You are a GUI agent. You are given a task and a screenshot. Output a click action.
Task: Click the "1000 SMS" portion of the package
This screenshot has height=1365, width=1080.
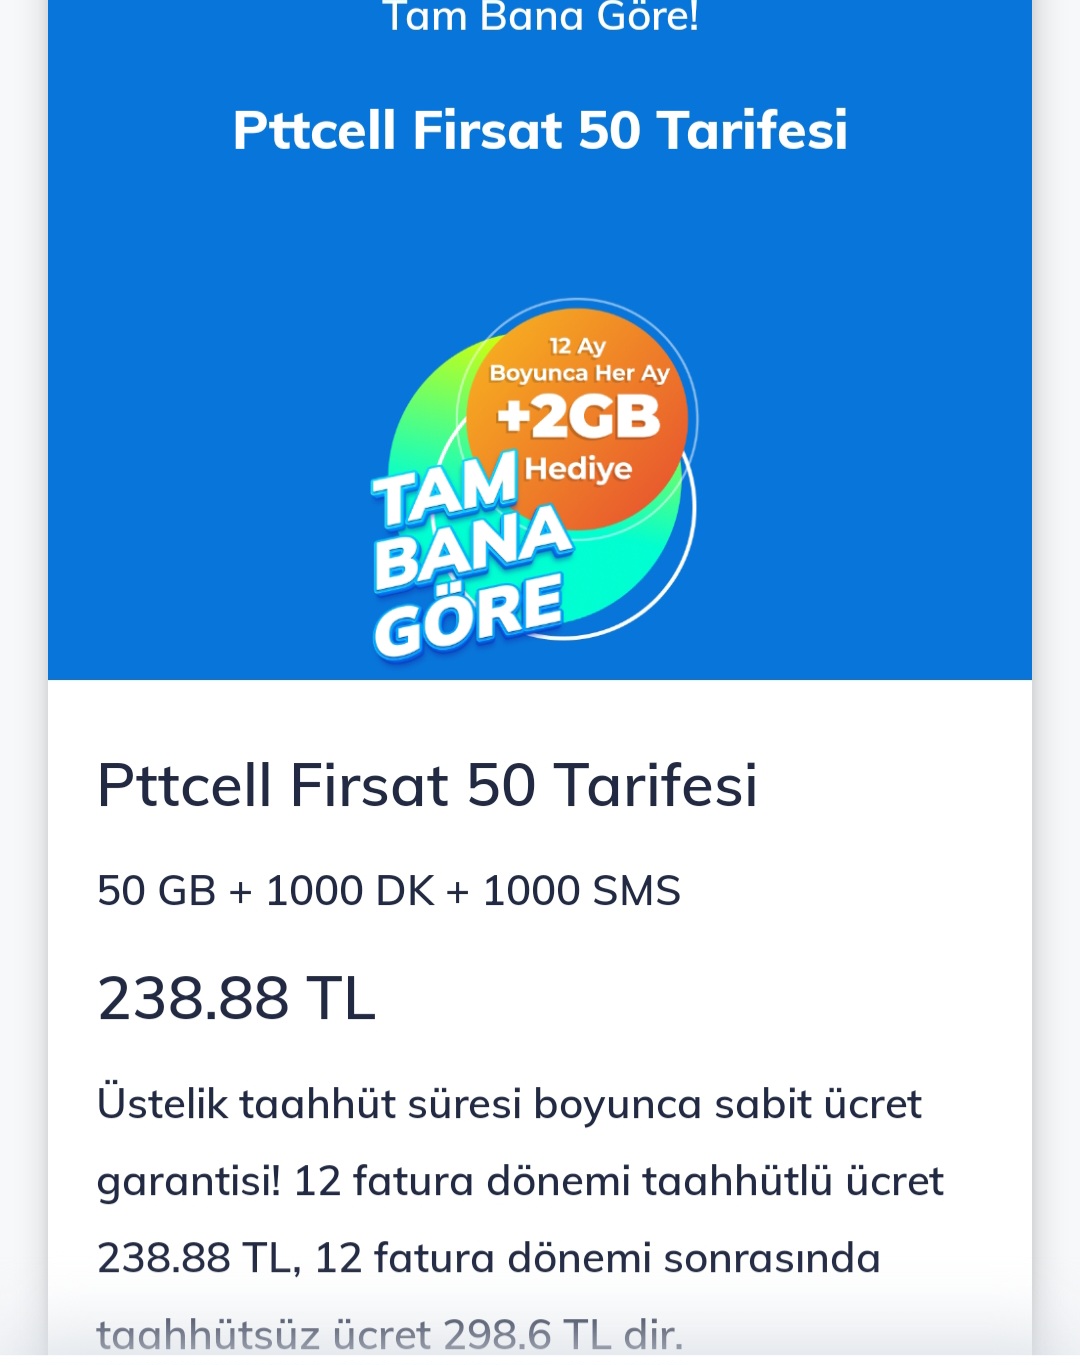click(581, 891)
